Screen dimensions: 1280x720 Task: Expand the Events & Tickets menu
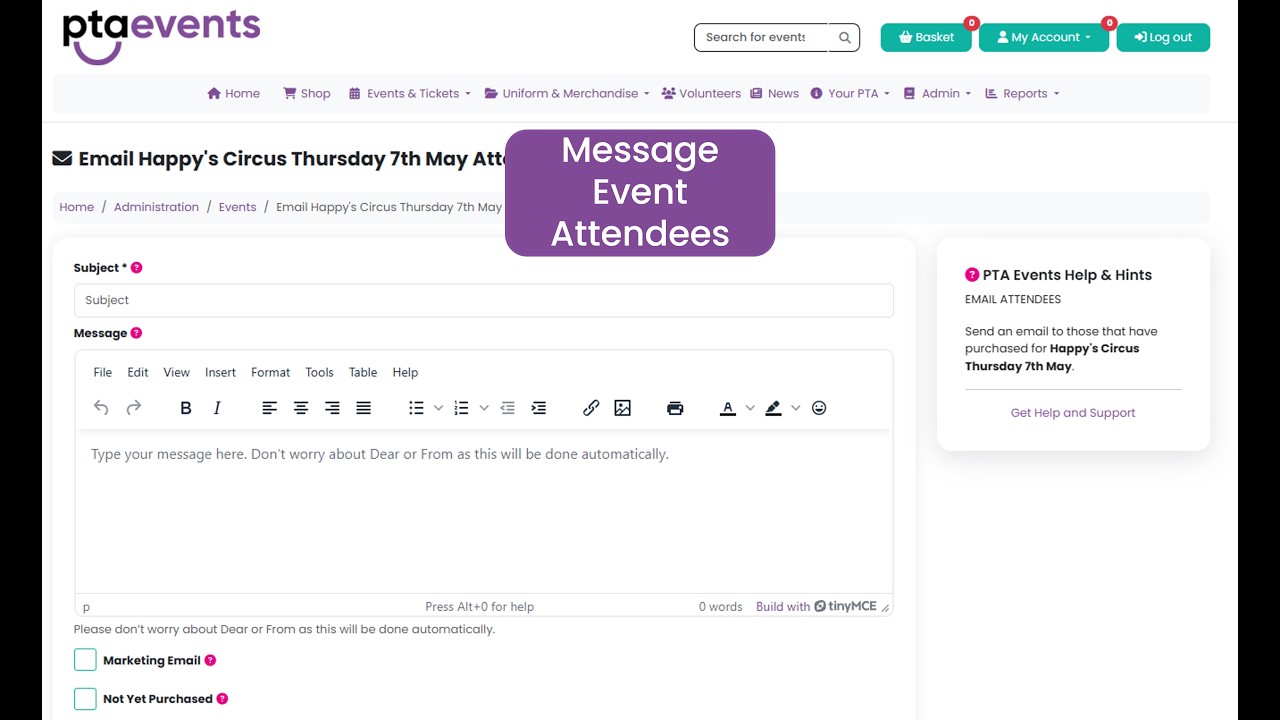click(x=409, y=93)
